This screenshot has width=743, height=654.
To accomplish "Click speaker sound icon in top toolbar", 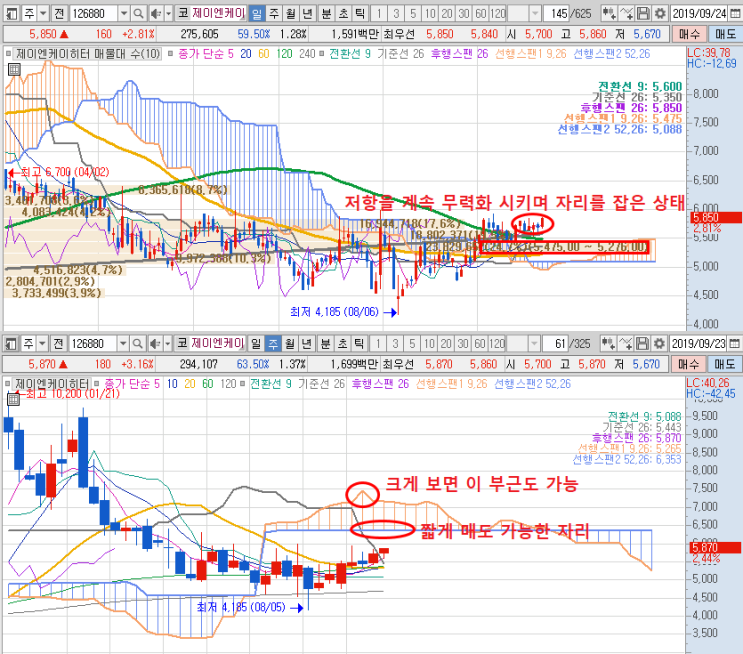I will click(x=155, y=13).
